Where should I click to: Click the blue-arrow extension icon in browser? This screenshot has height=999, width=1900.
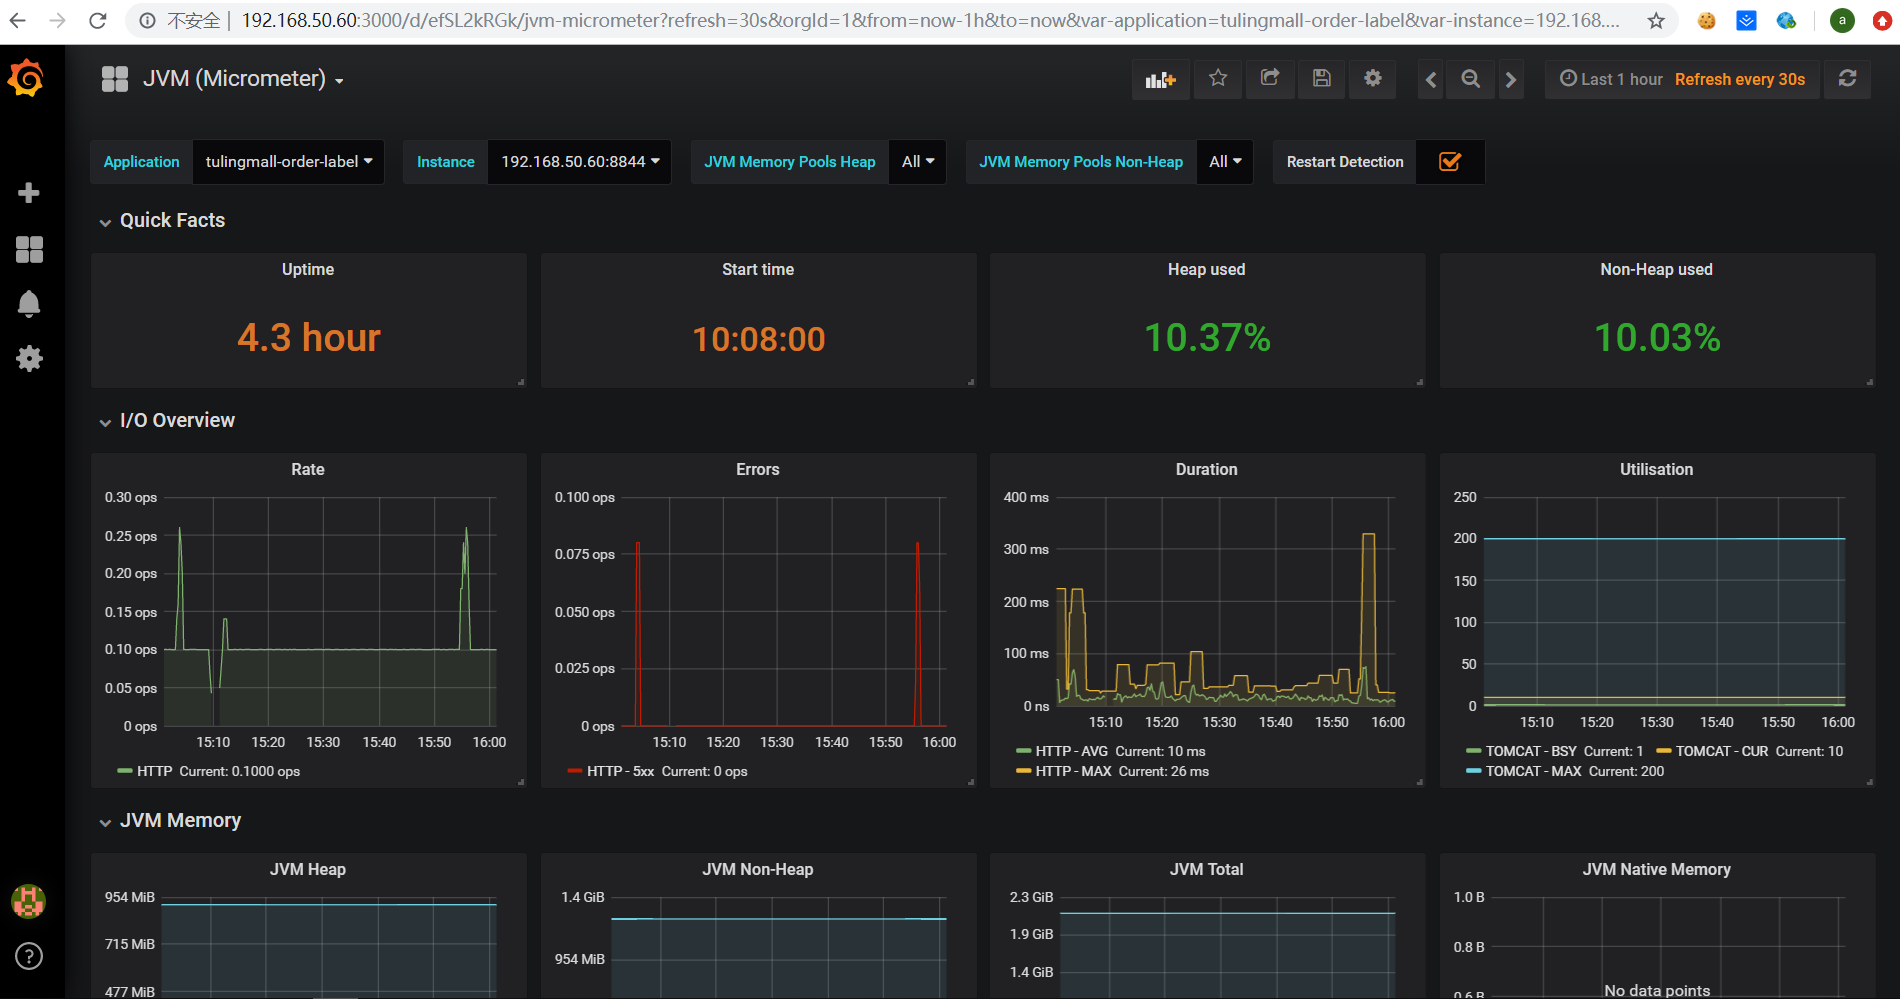pyautogui.click(x=1746, y=20)
